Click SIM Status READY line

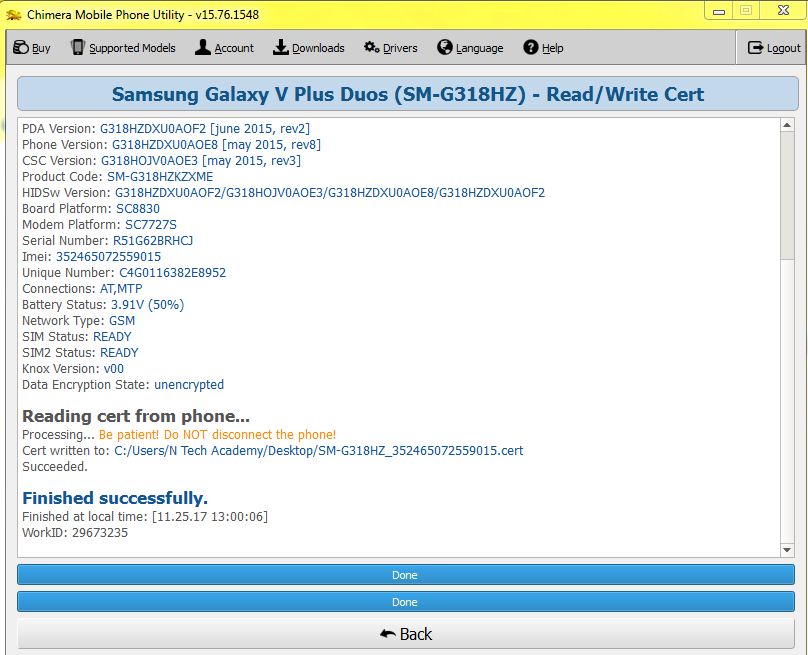(x=76, y=337)
